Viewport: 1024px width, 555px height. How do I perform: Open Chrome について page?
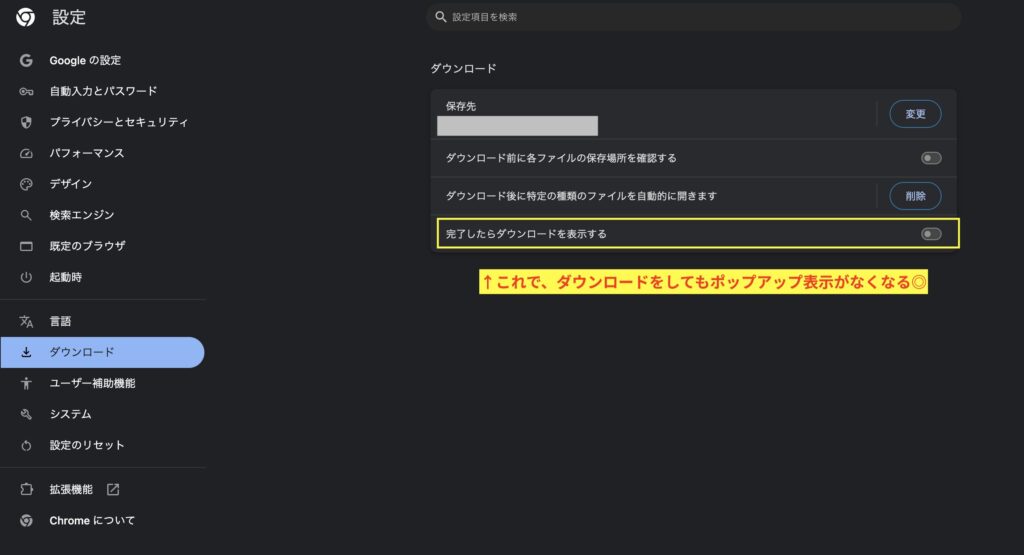coord(92,521)
